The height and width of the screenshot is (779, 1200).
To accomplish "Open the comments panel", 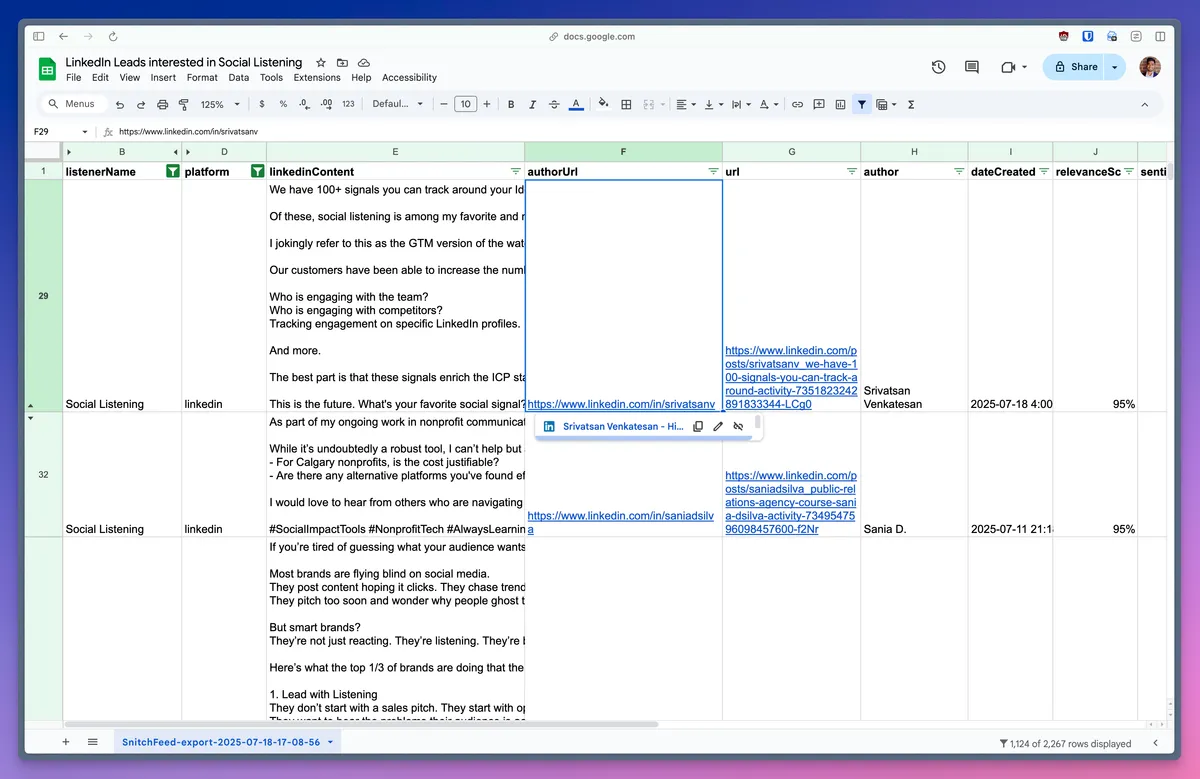I will [x=971, y=67].
